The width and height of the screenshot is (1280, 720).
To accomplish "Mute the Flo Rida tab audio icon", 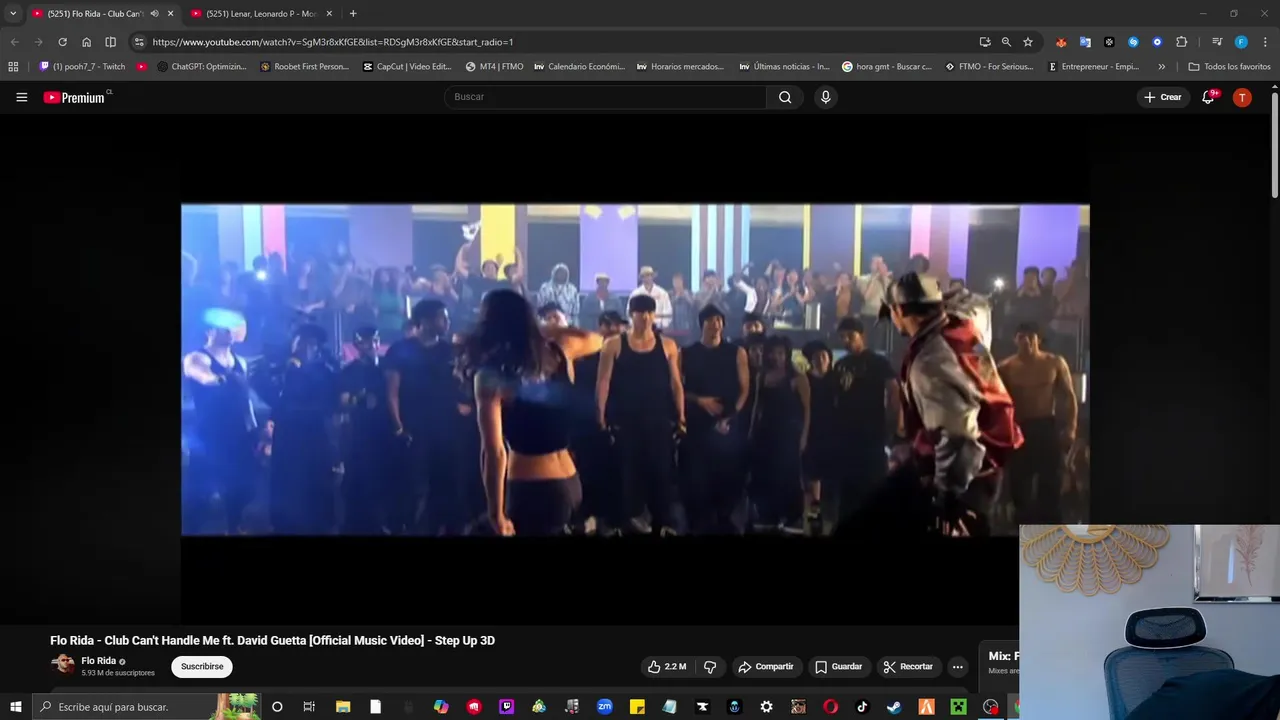I will point(154,14).
